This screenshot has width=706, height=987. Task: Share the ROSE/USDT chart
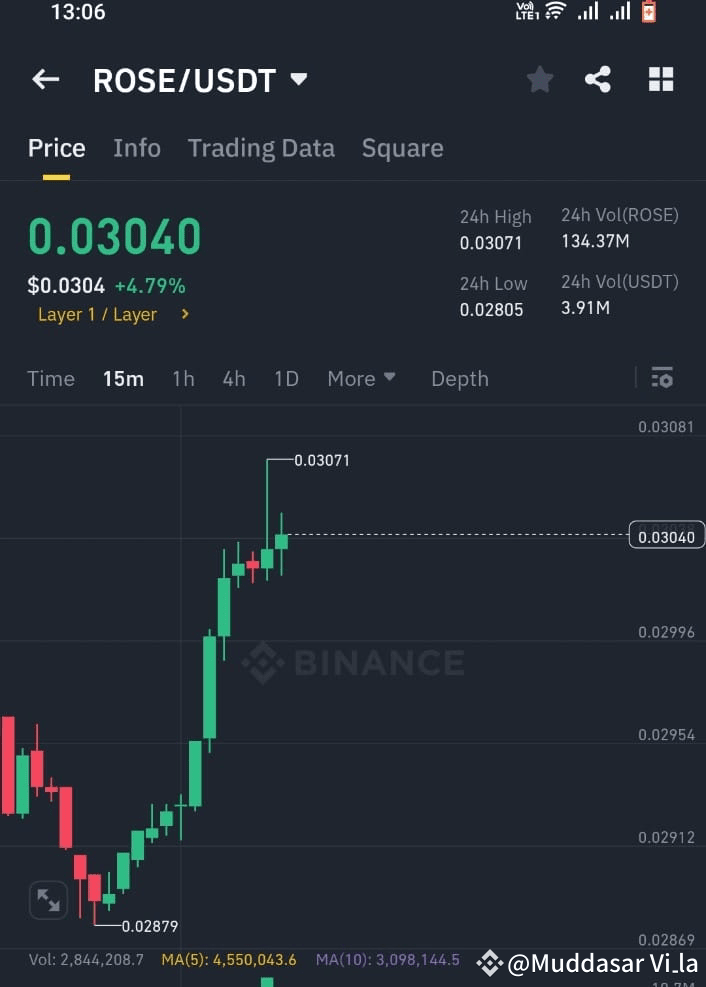[598, 79]
